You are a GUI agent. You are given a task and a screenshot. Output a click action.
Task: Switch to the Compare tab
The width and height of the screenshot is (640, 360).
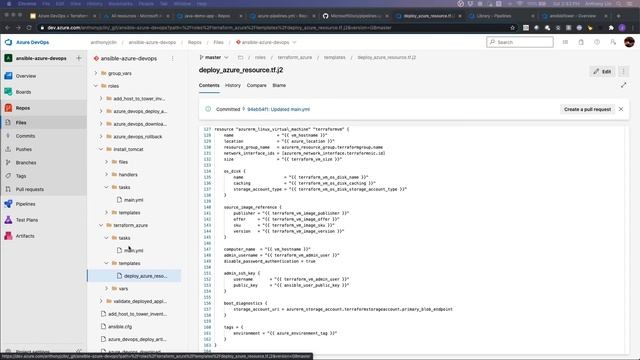point(256,85)
